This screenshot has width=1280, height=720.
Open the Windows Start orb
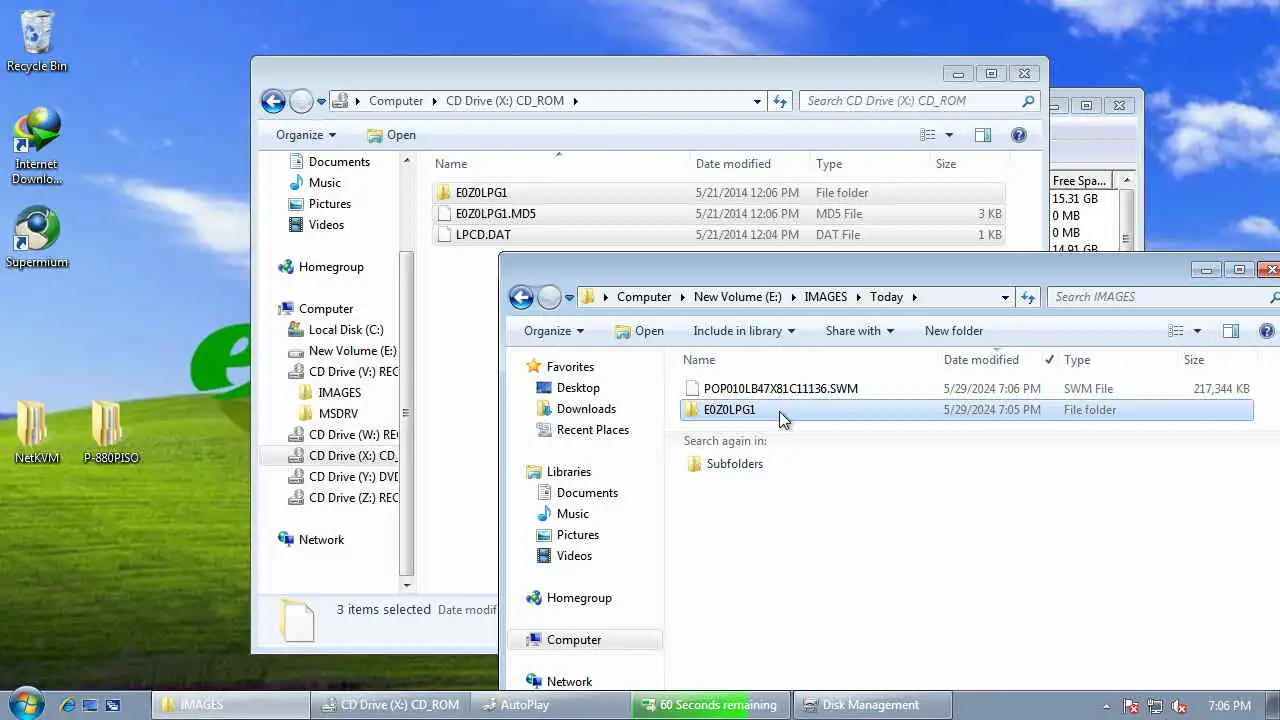coord(25,704)
